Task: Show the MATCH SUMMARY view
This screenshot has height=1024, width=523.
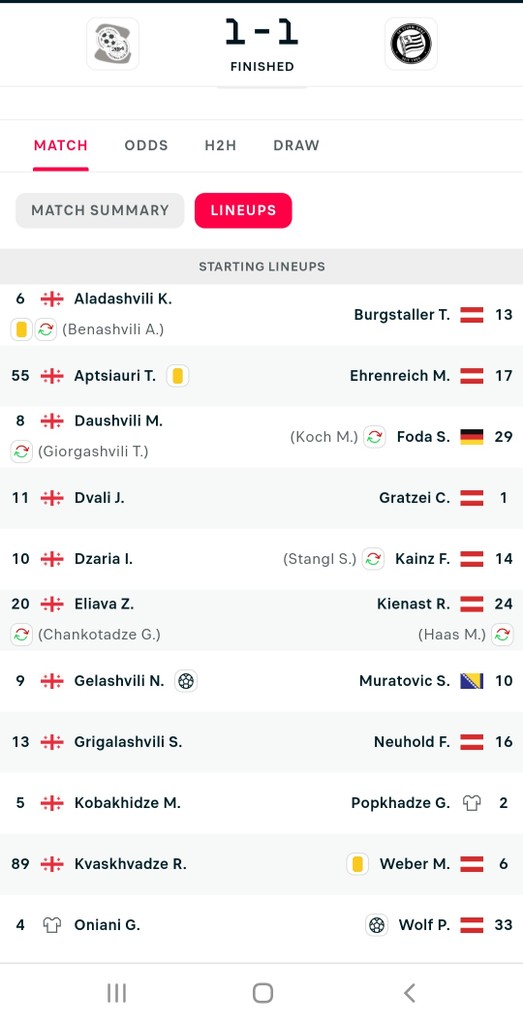Action: 100,210
